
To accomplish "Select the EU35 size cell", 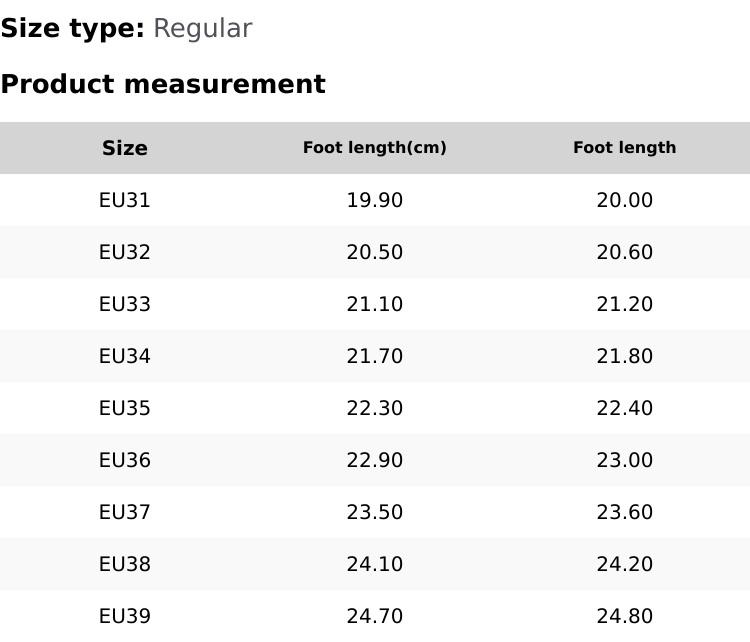I will (x=125, y=408).
